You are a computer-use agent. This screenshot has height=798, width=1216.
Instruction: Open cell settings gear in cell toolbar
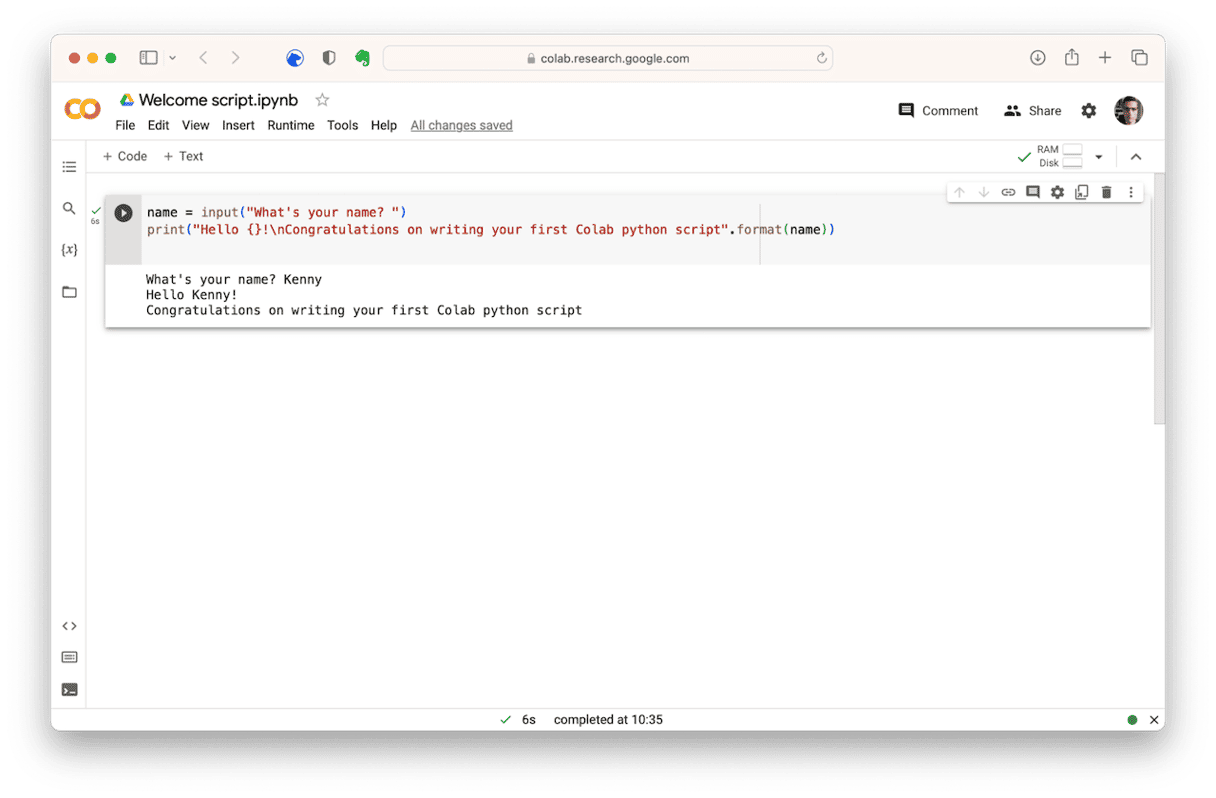(1057, 192)
